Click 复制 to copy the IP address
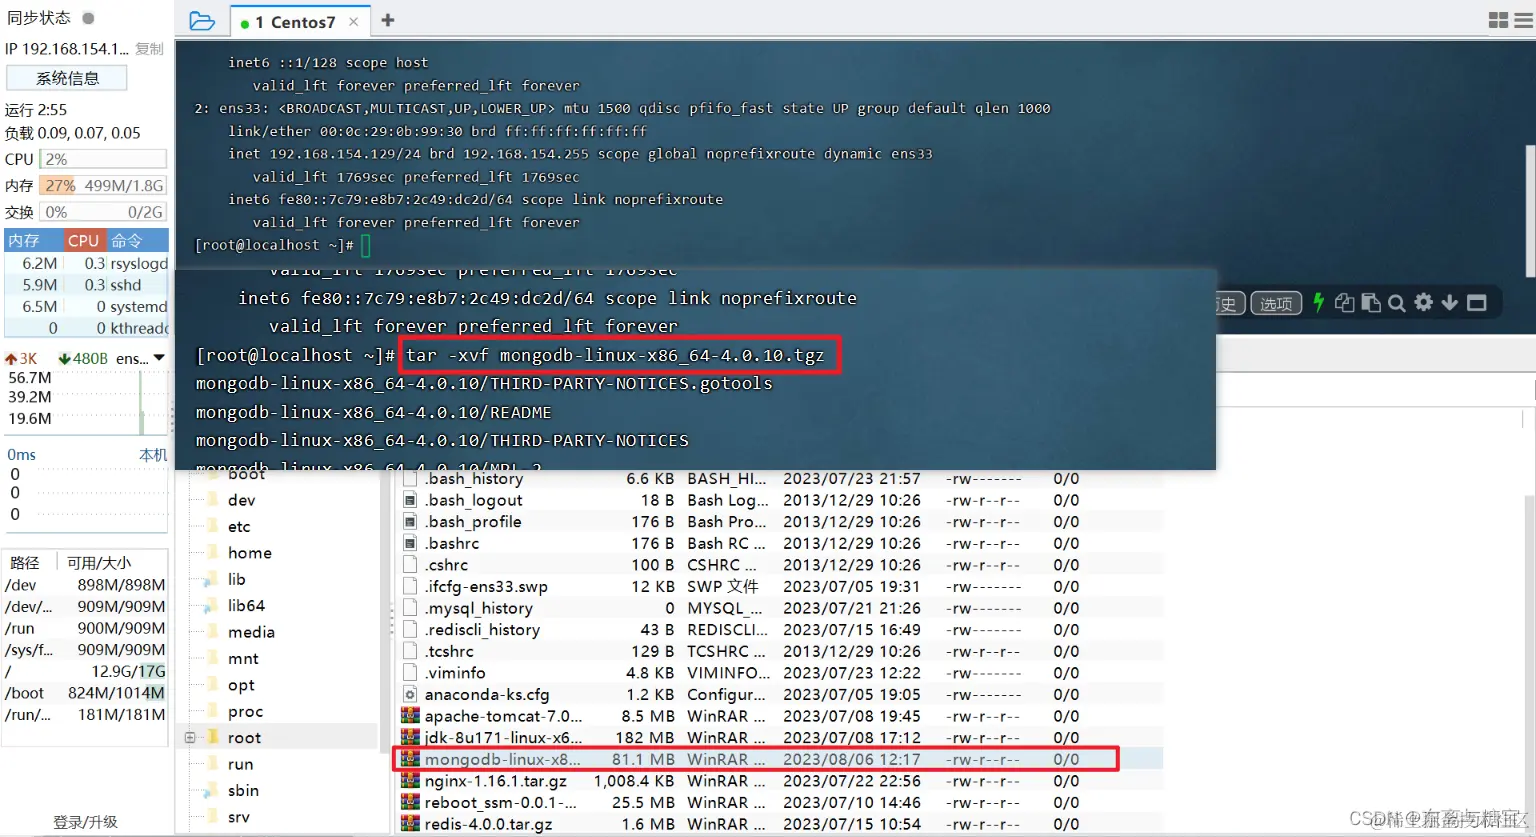Image resolution: width=1536 pixels, height=837 pixels. click(x=149, y=48)
